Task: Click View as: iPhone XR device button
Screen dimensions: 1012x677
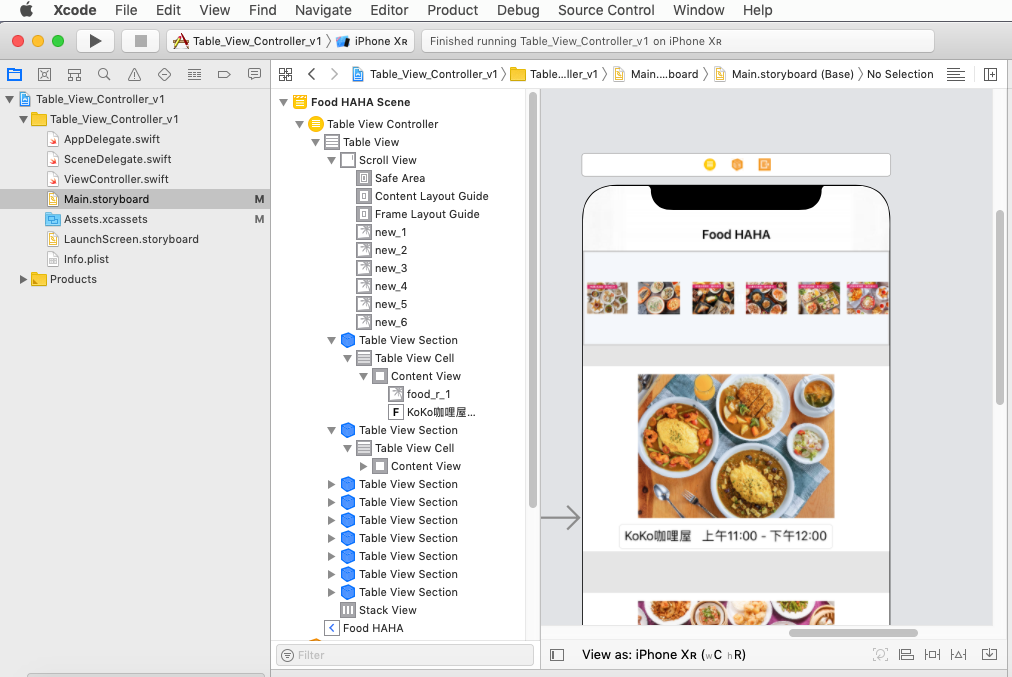Action: tap(663, 654)
